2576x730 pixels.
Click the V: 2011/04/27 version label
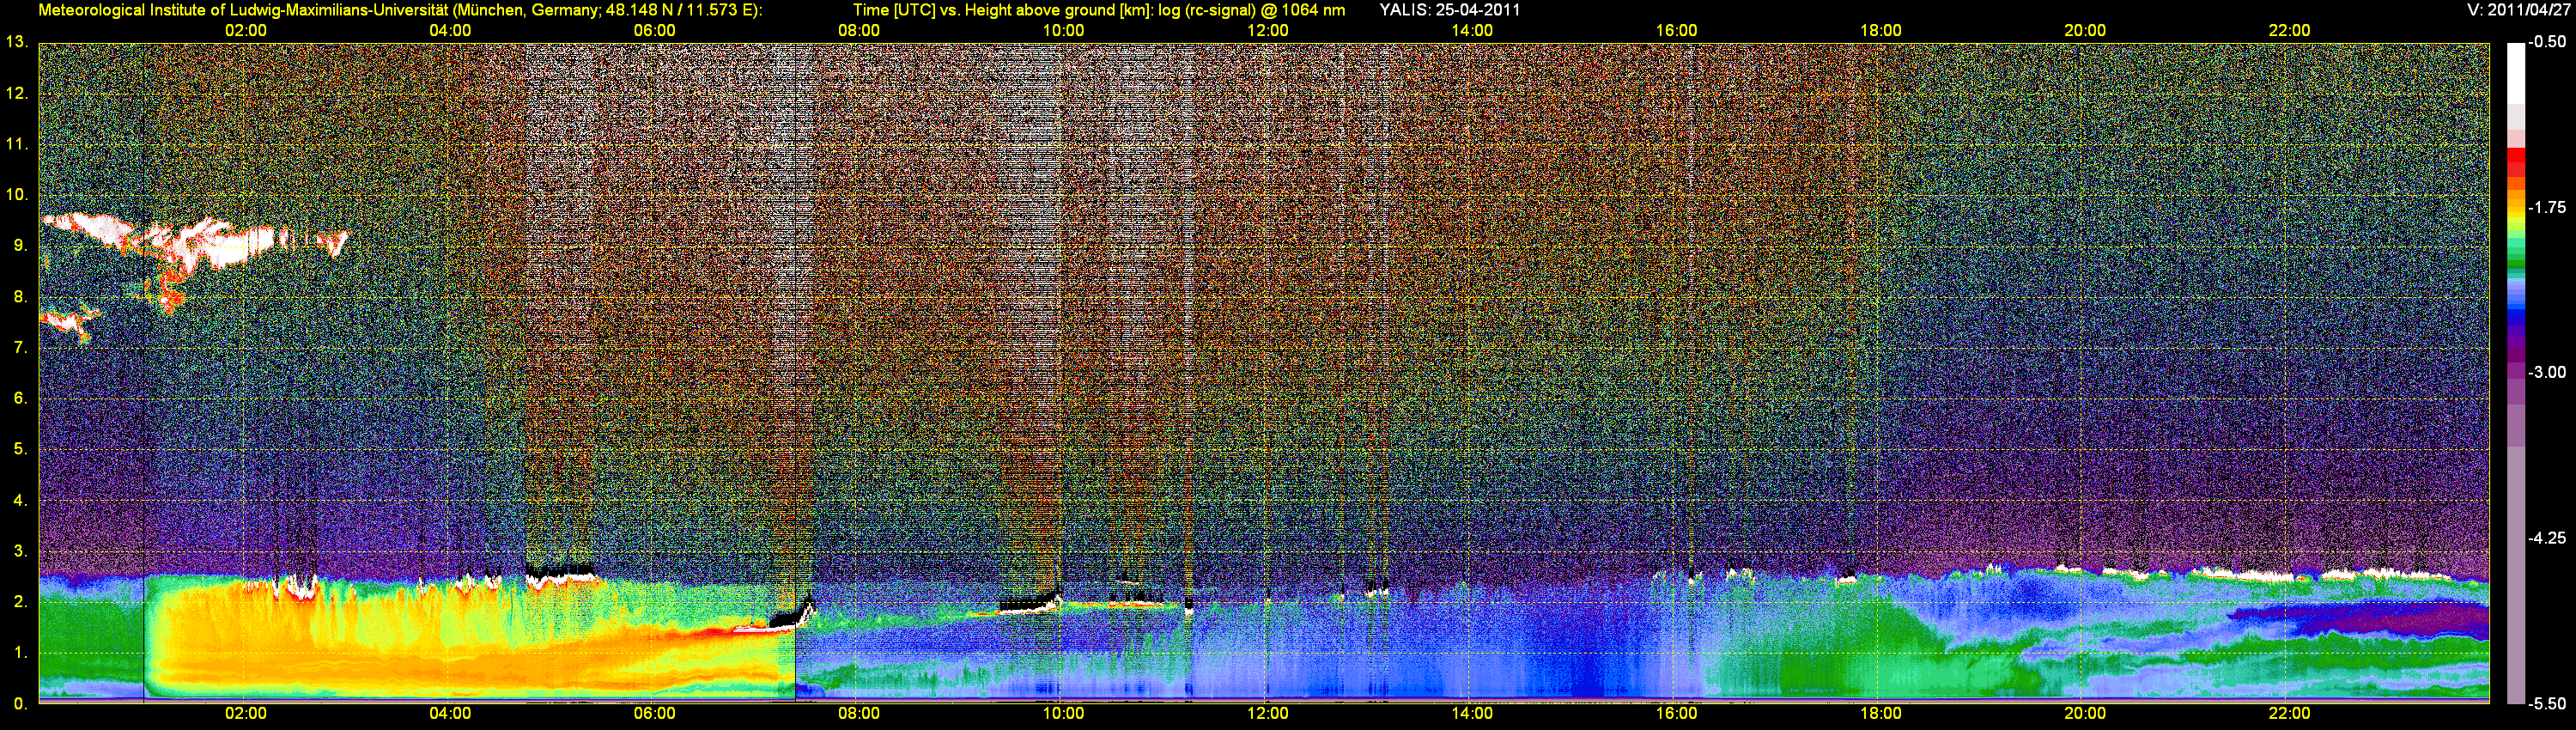click(2516, 10)
